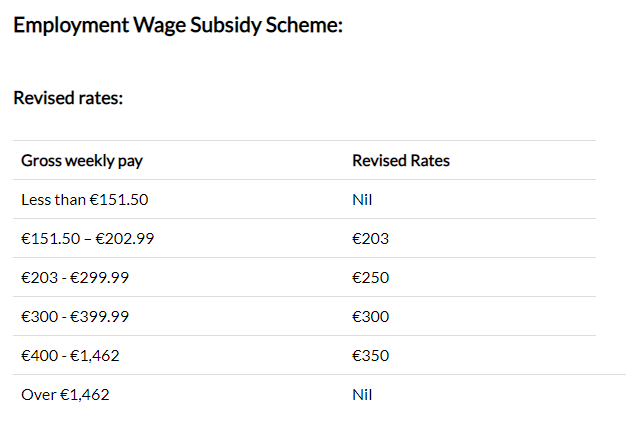Screen dimensions: 626x445
Task: Select the 'Gross weekly pay' column header
Action: [89, 161]
